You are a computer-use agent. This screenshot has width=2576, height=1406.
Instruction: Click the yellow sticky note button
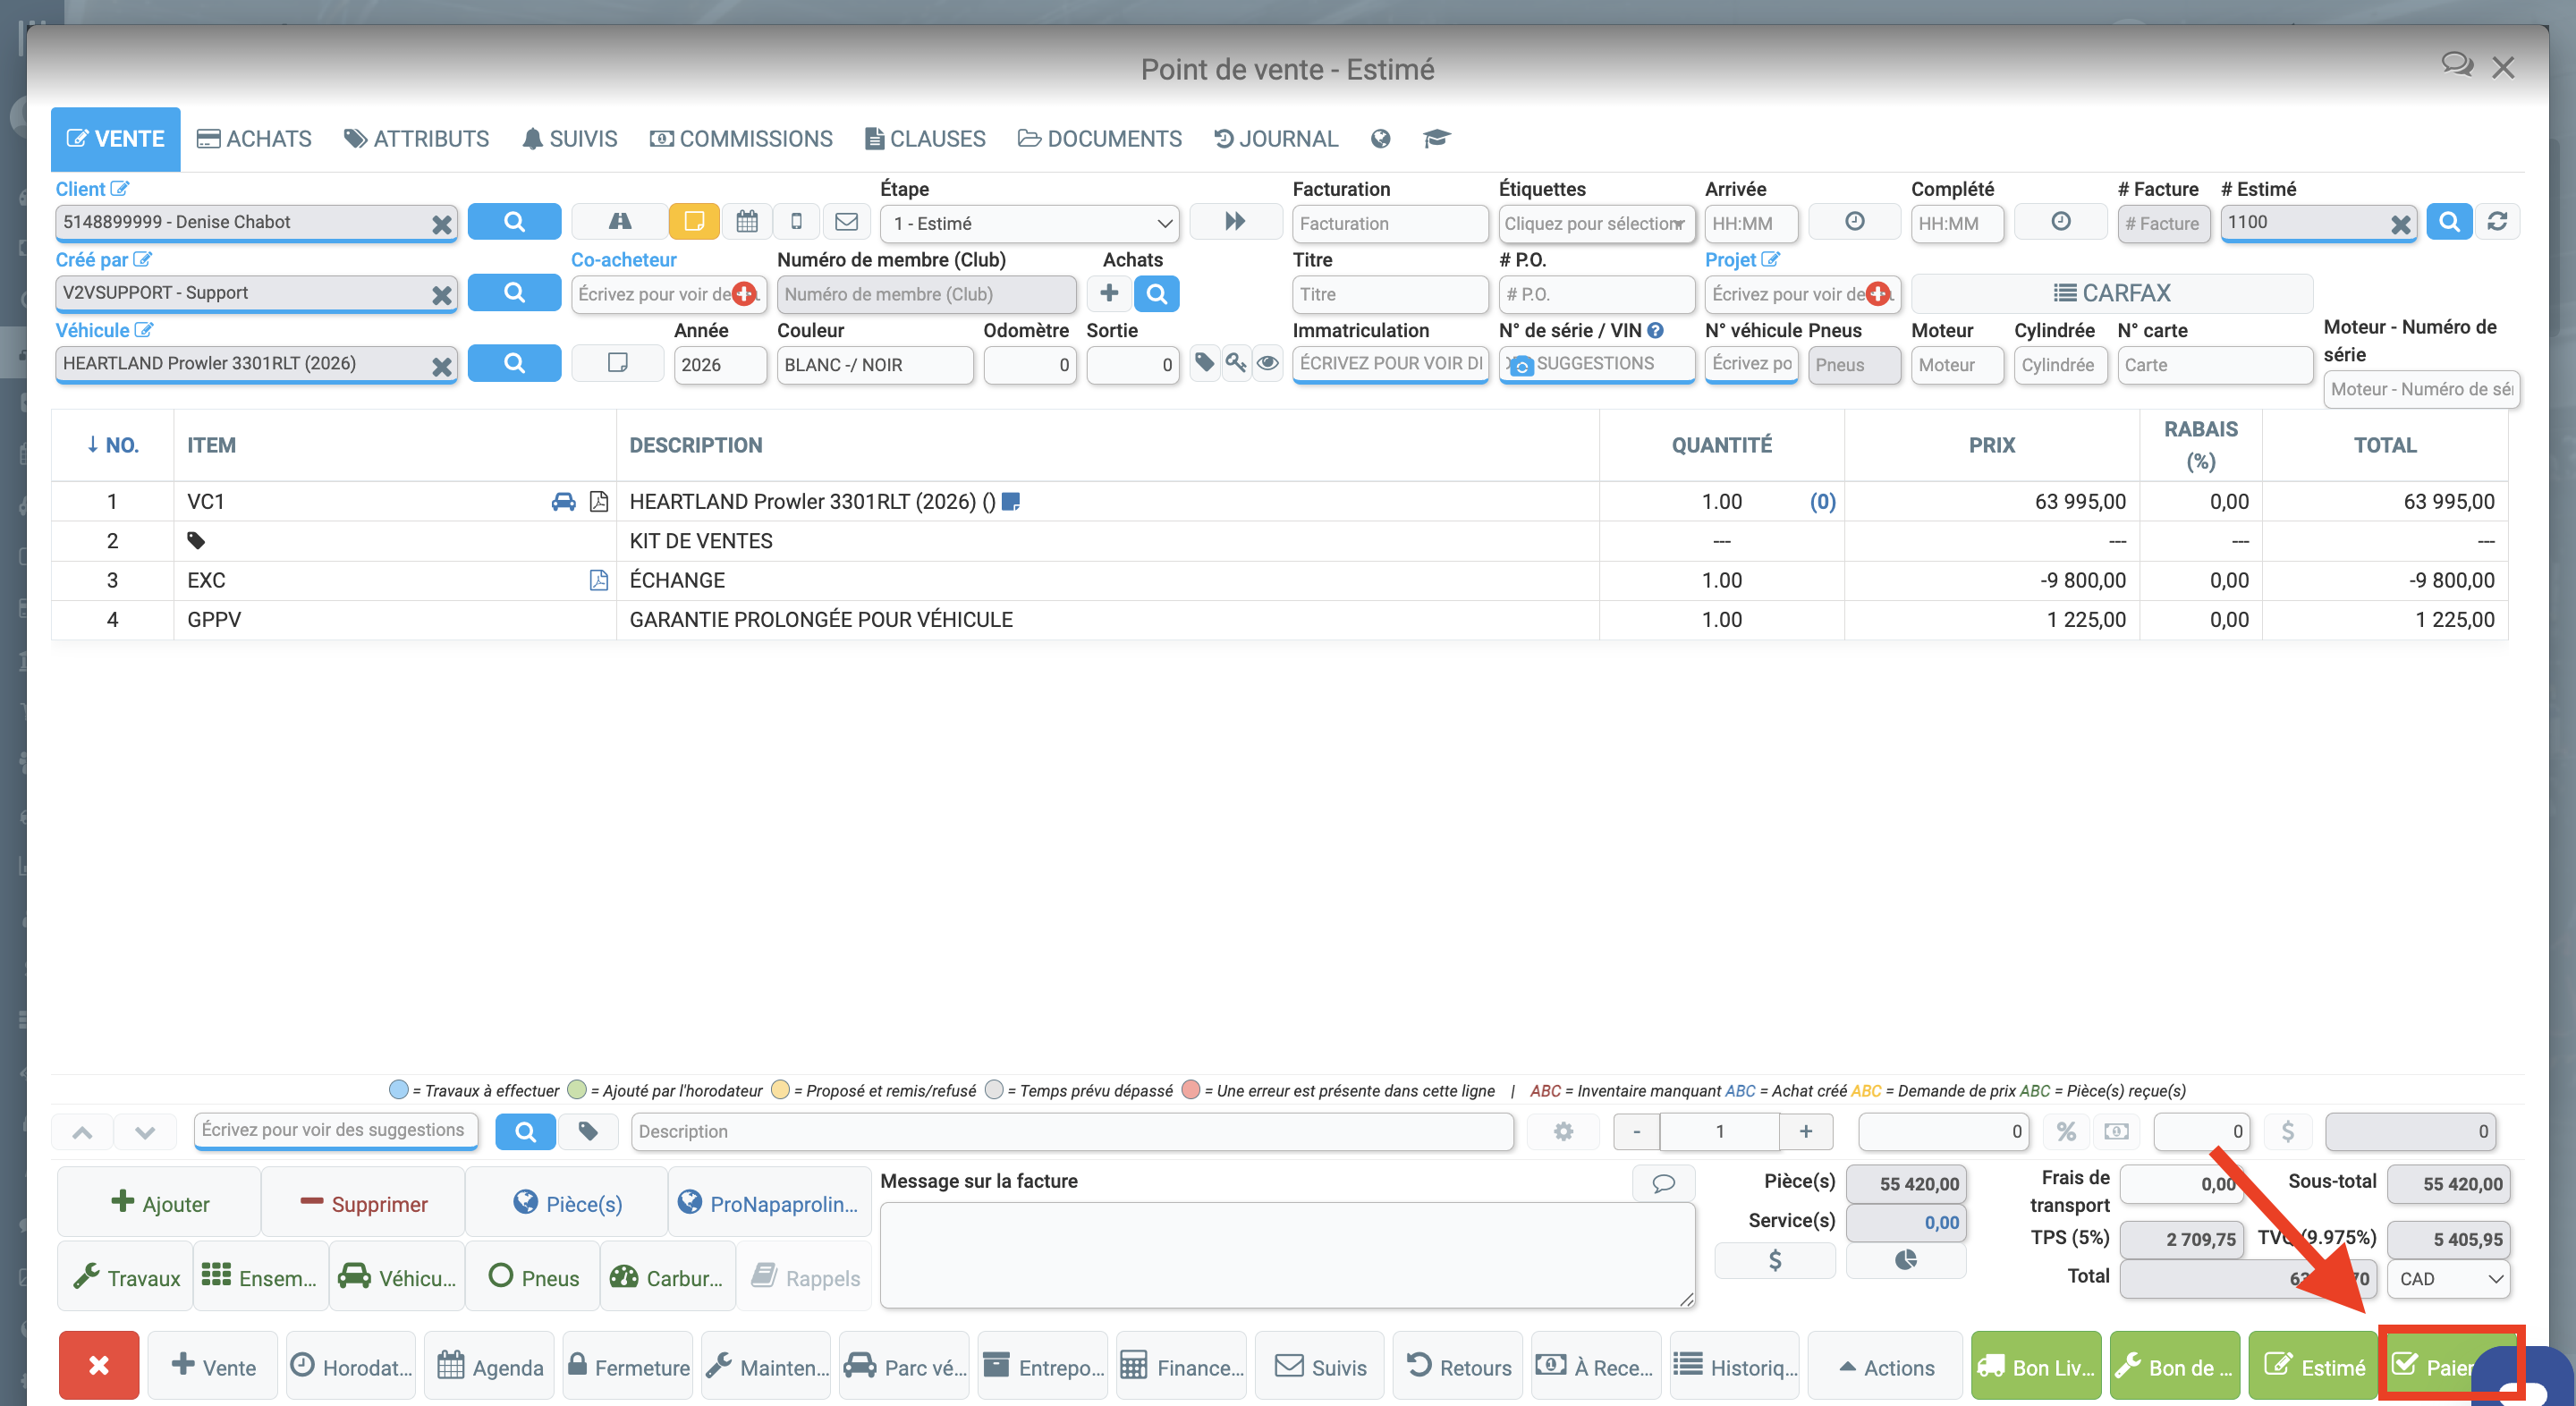coord(694,222)
